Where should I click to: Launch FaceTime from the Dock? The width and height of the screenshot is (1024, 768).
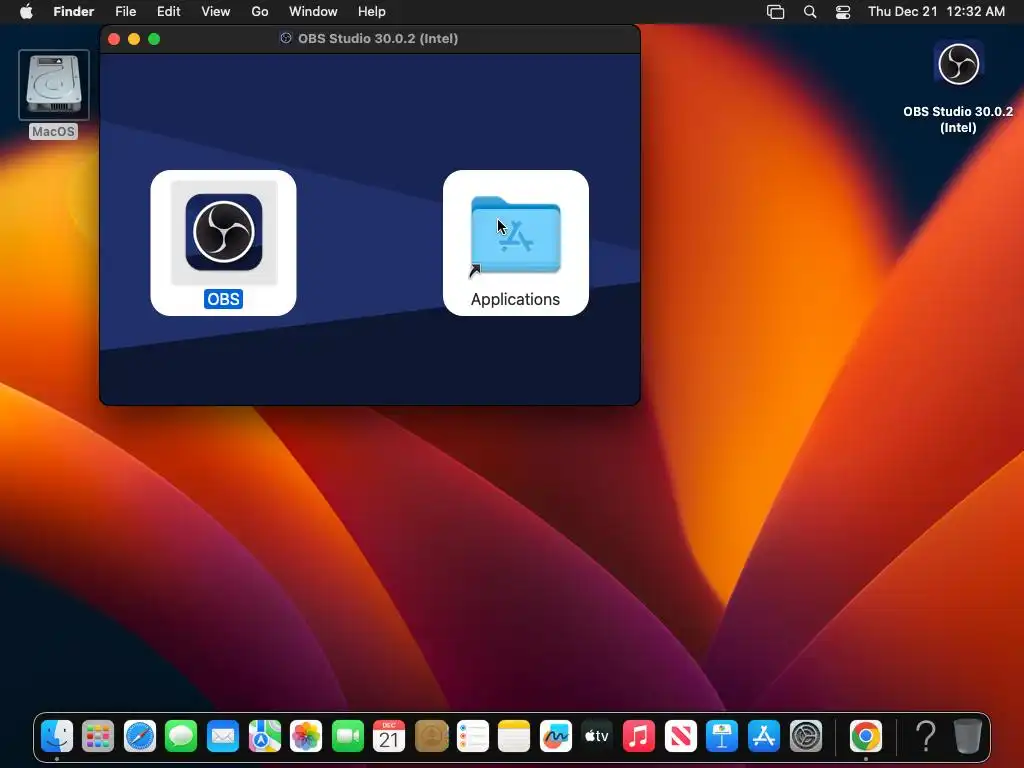pos(347,736)
